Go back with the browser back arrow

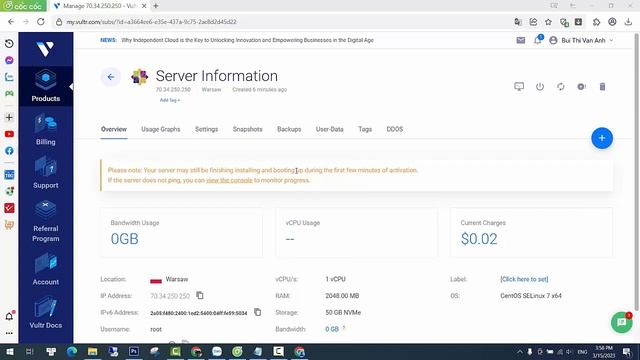(x=11, y=22)
